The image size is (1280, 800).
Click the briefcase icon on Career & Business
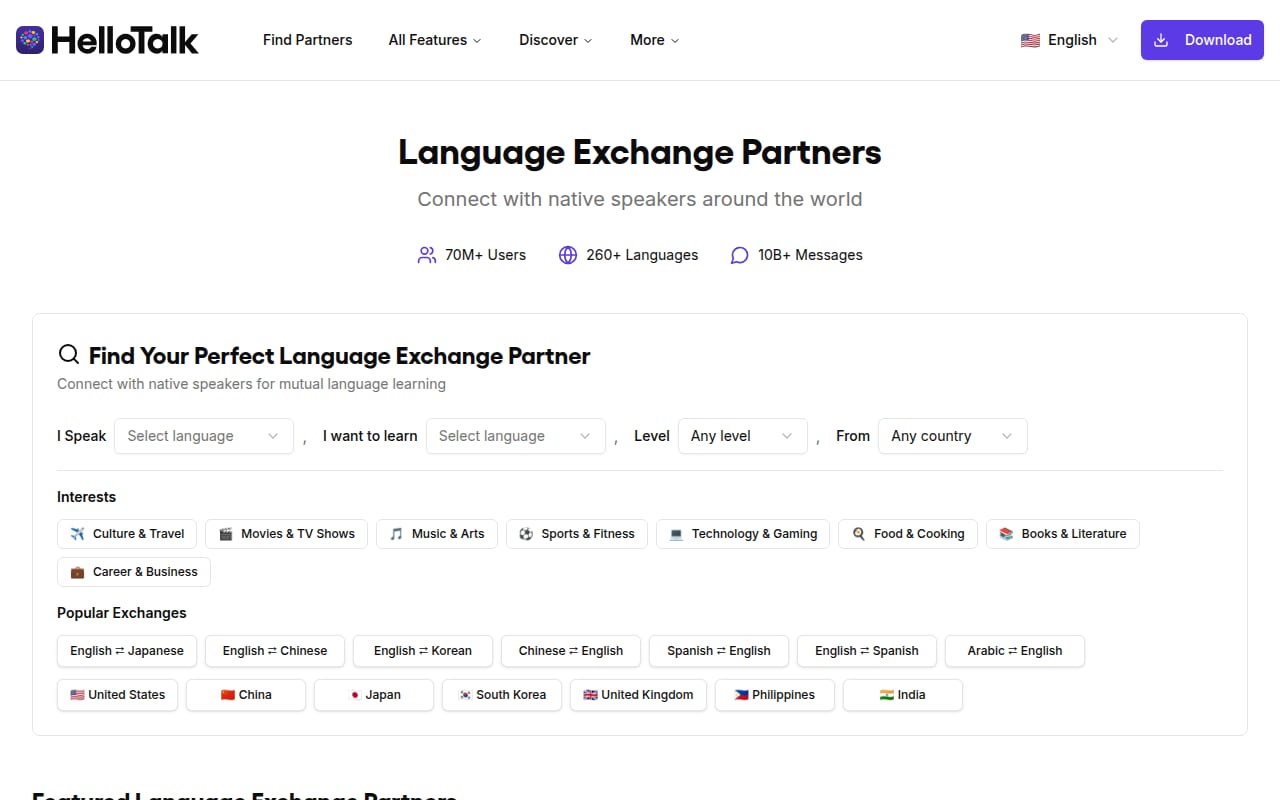point(77,572)
